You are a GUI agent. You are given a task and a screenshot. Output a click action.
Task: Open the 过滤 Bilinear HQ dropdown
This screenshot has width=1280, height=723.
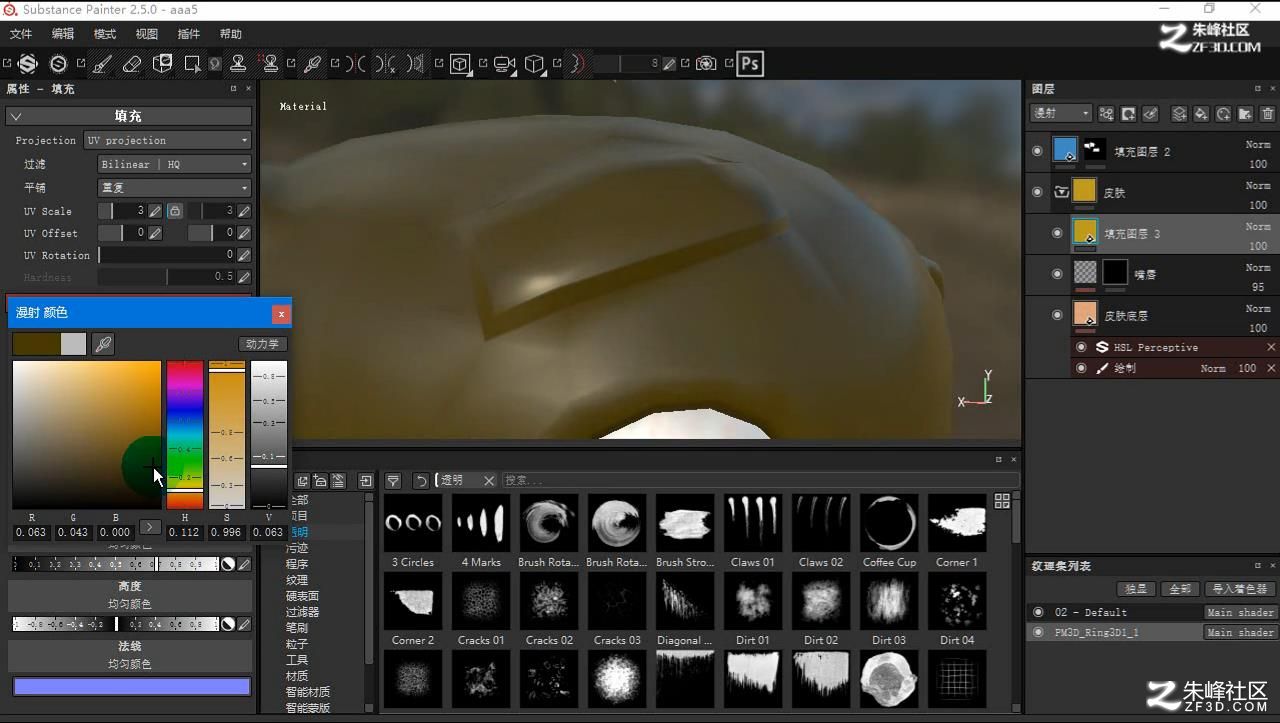[x=174, y=164]
